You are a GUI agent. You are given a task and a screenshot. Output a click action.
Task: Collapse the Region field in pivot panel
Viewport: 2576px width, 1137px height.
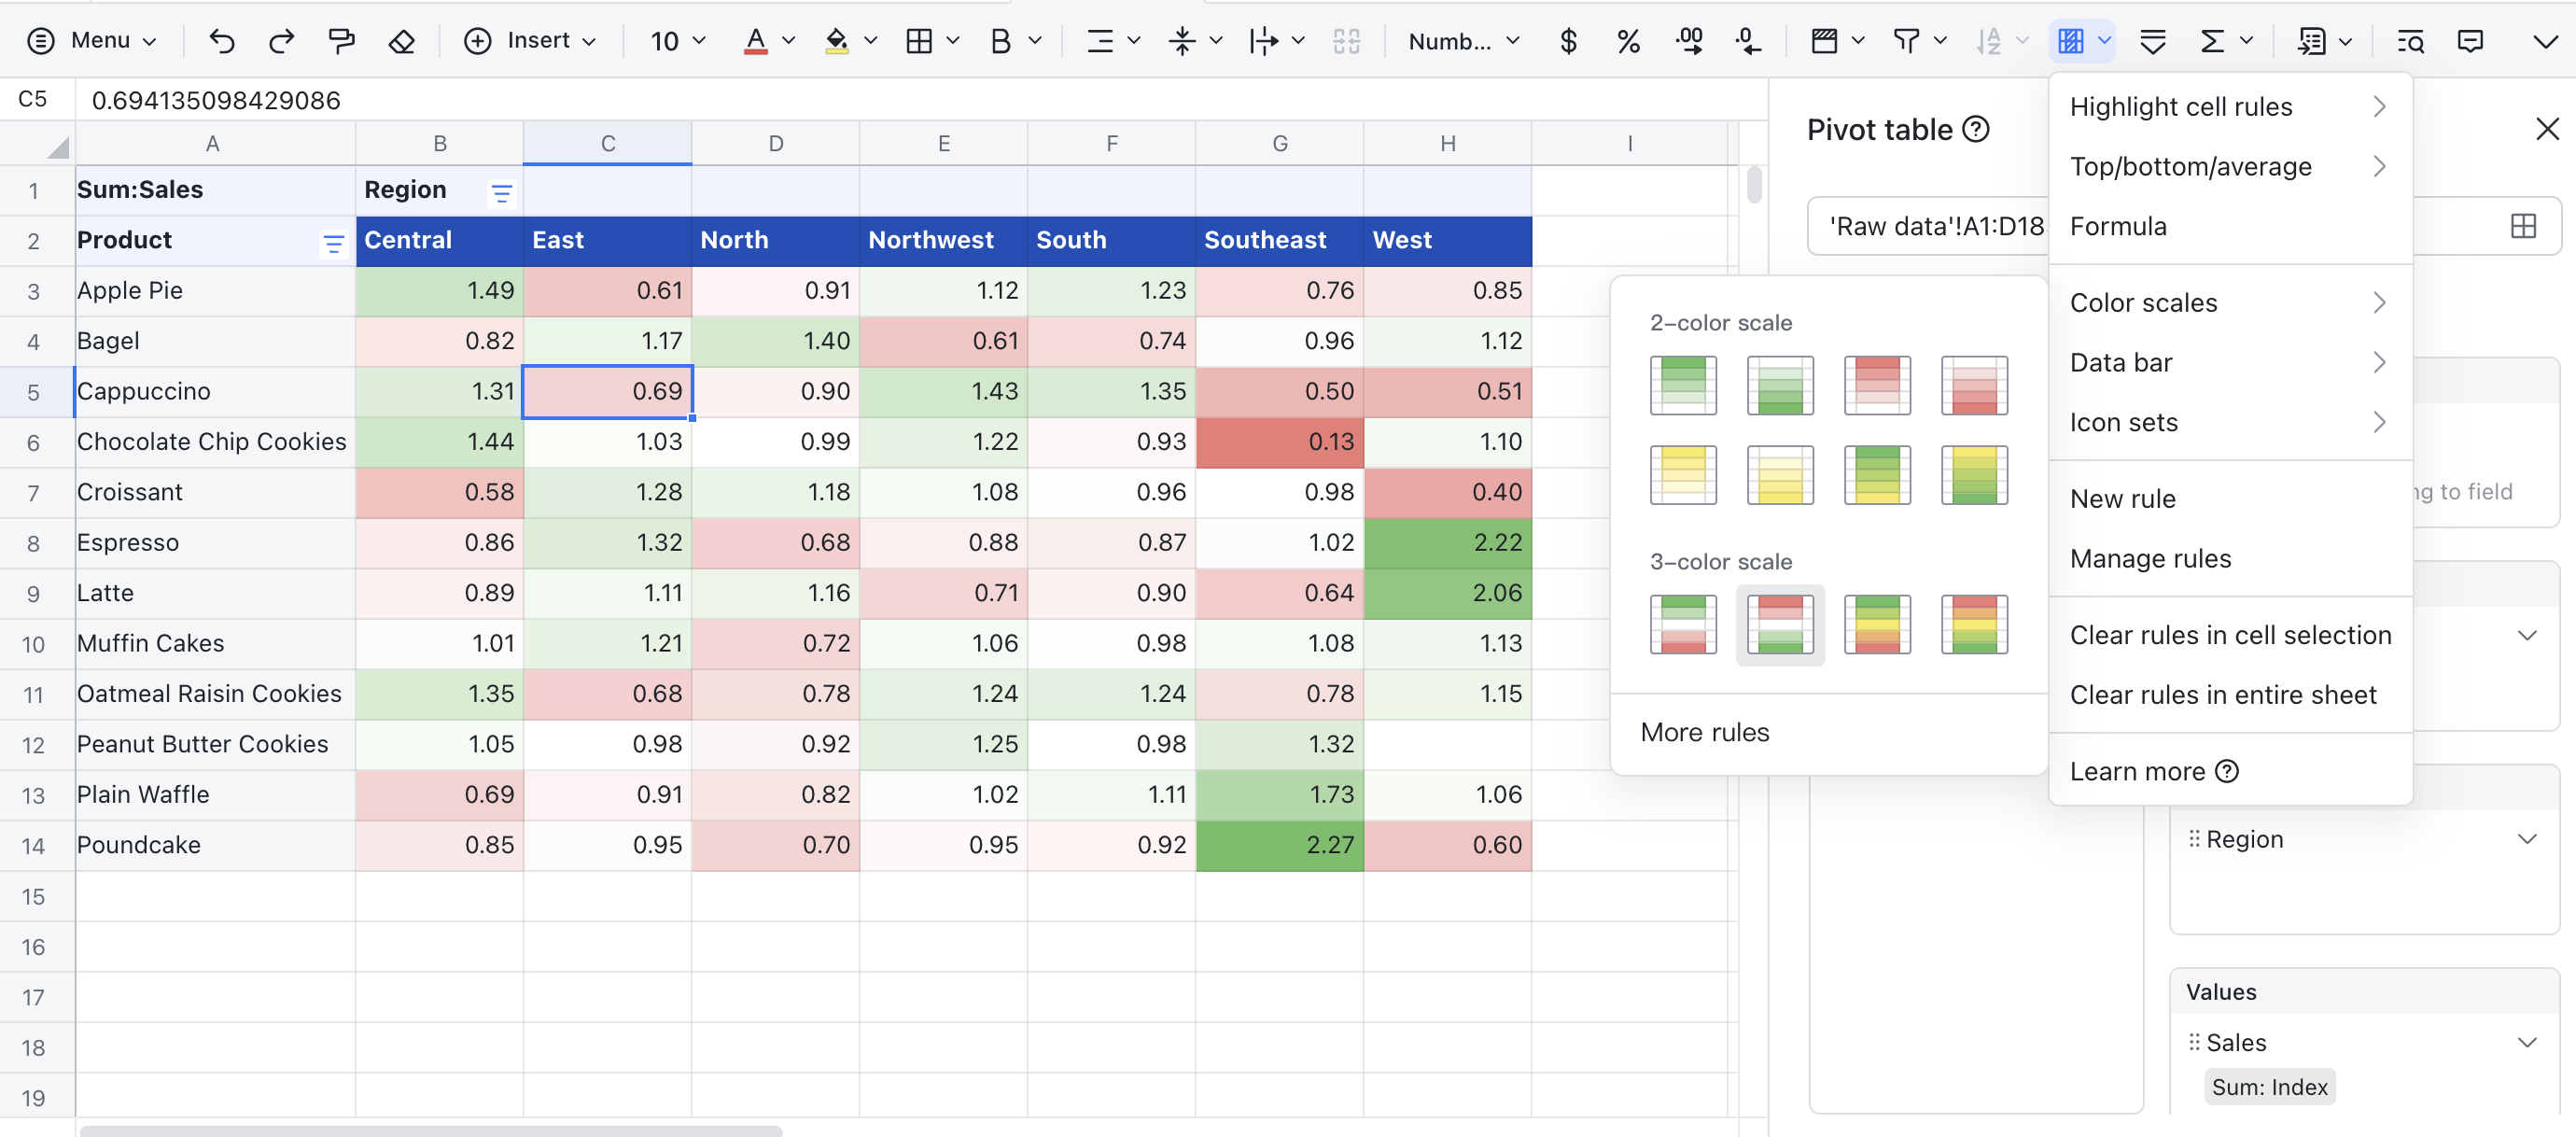coord(2530,839)
